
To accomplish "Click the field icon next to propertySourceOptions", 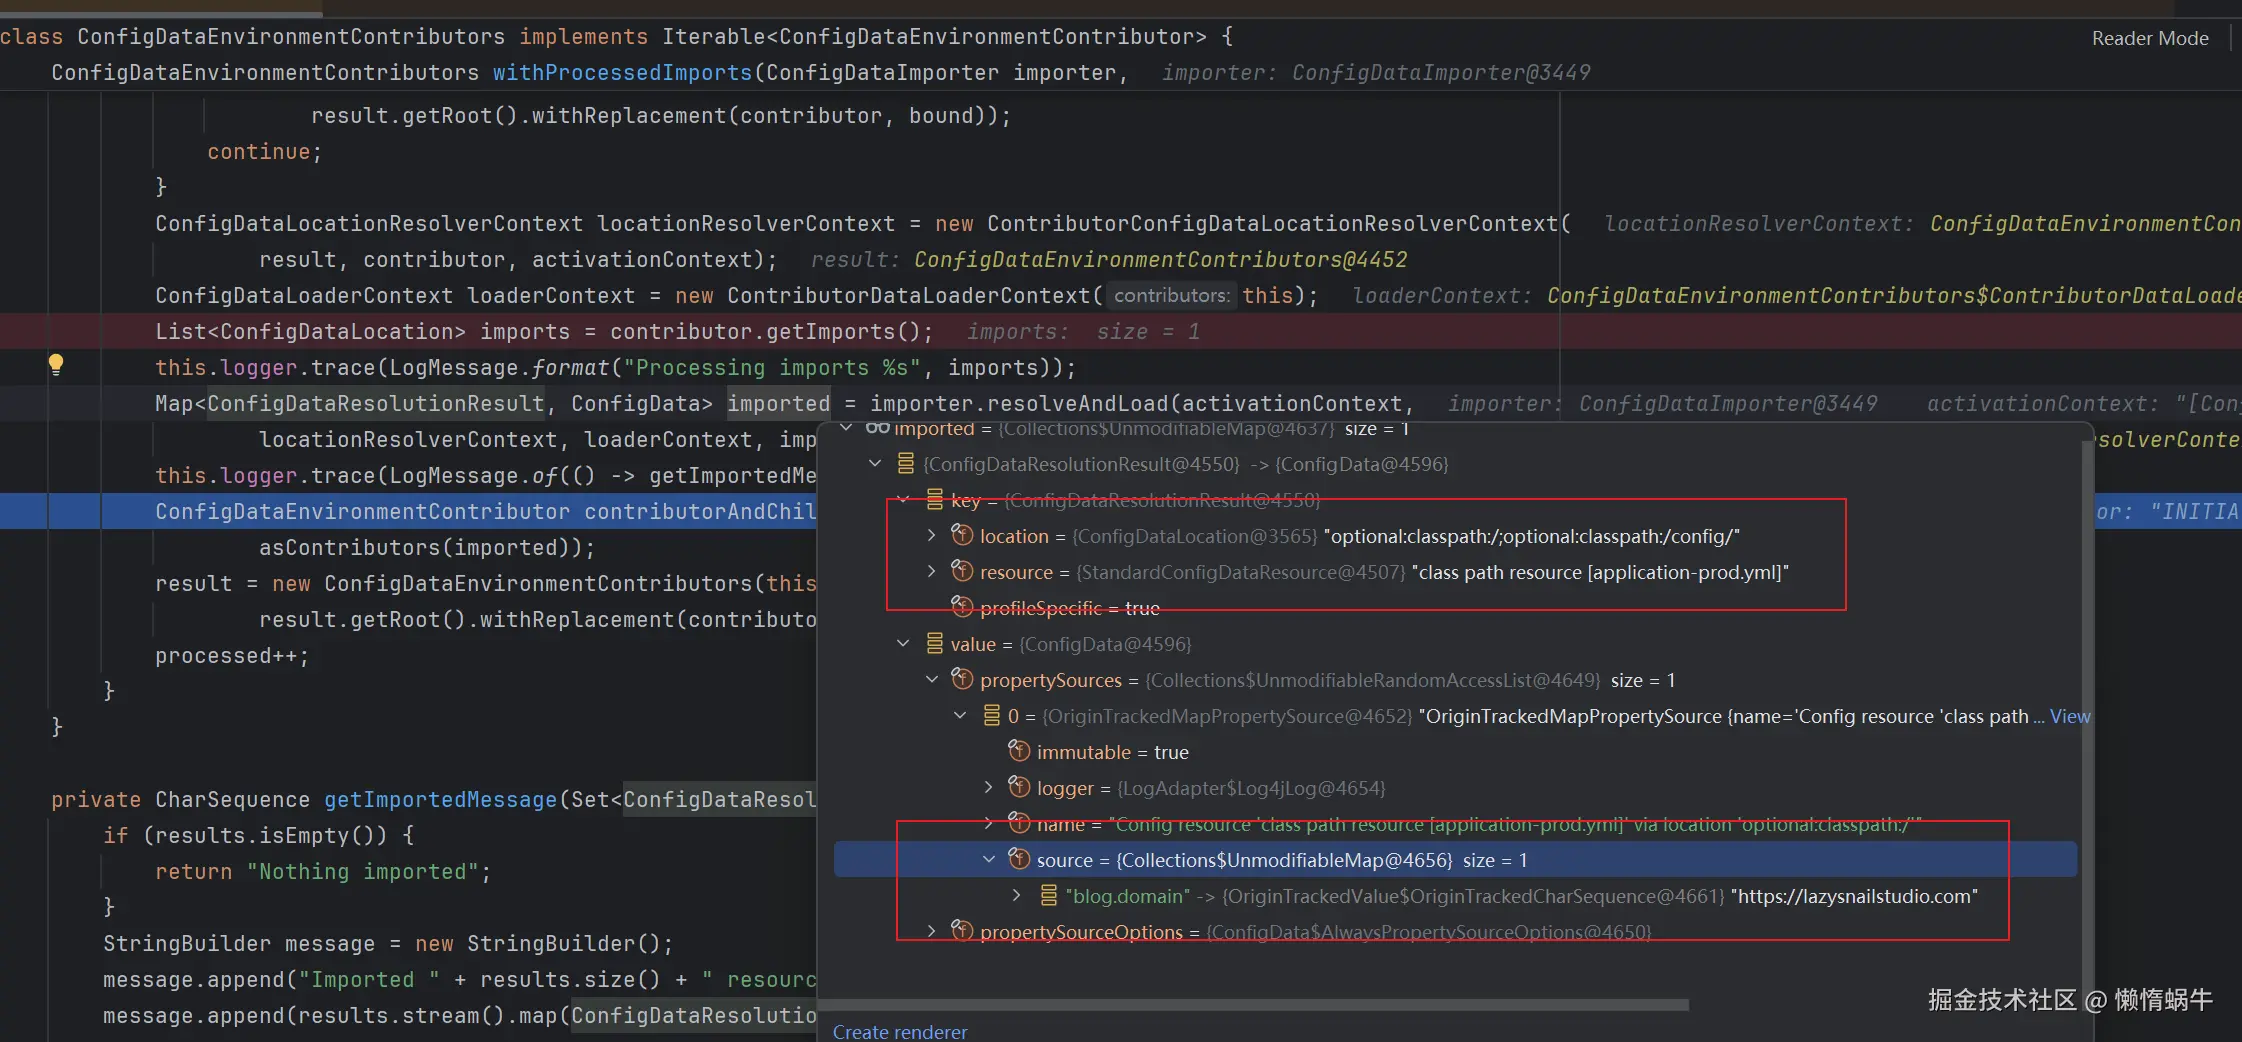I will coord(962,932).
